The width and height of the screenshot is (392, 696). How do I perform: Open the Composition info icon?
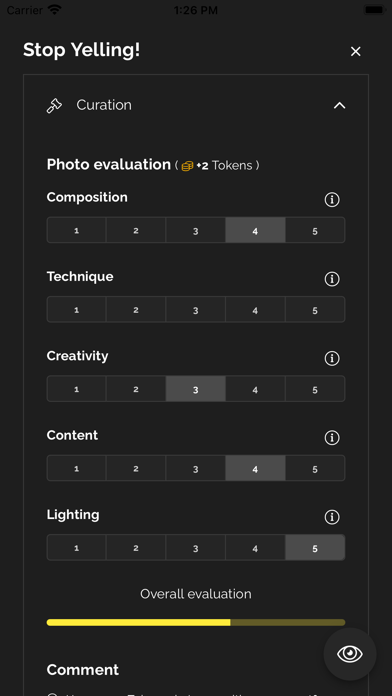[x=332, y=200]
